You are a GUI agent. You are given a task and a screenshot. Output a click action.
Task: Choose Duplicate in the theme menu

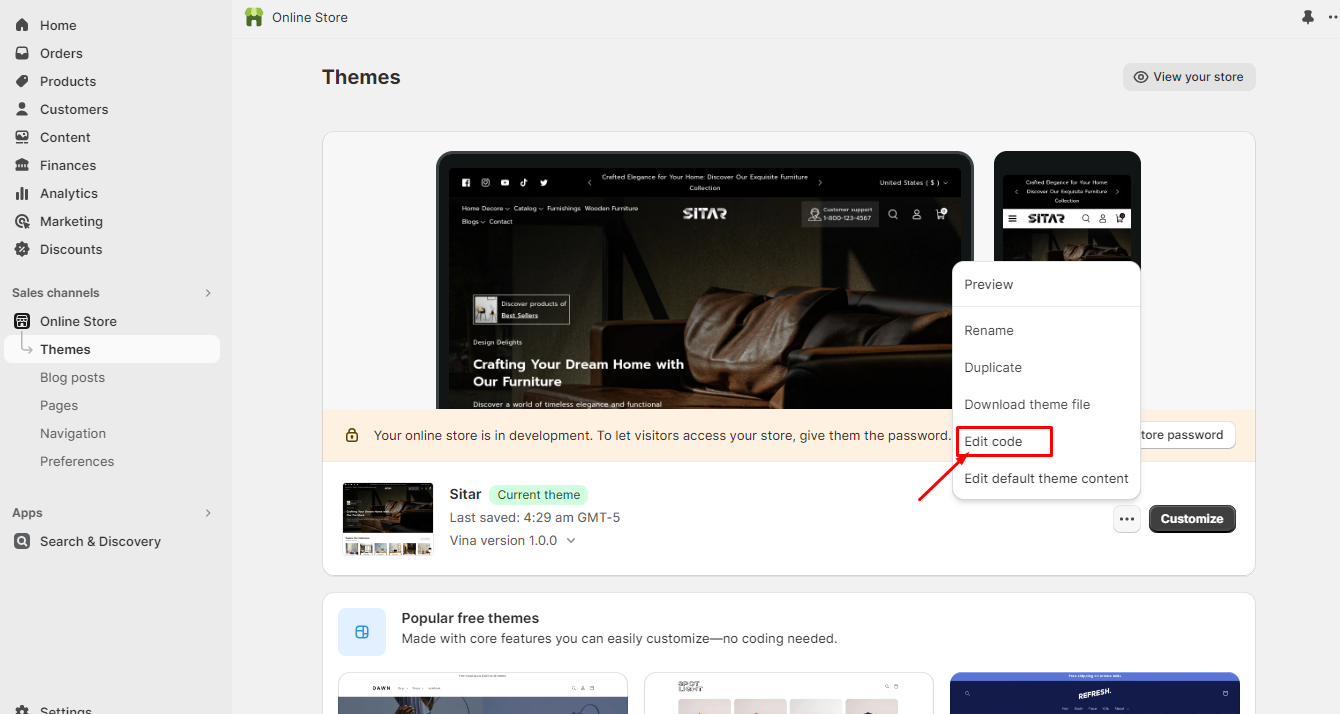tap(993, 367)
